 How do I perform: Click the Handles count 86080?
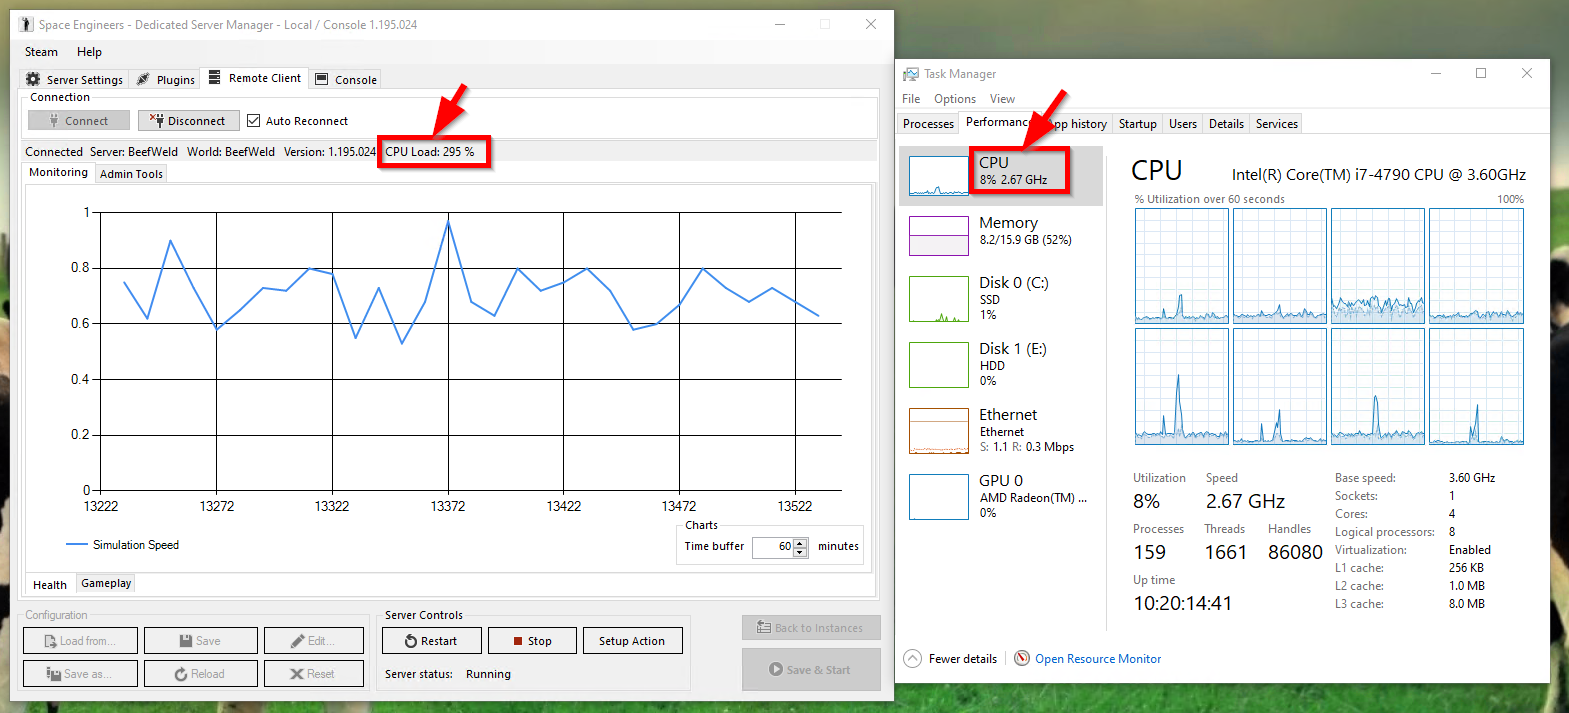click(x=1295, y=552)
